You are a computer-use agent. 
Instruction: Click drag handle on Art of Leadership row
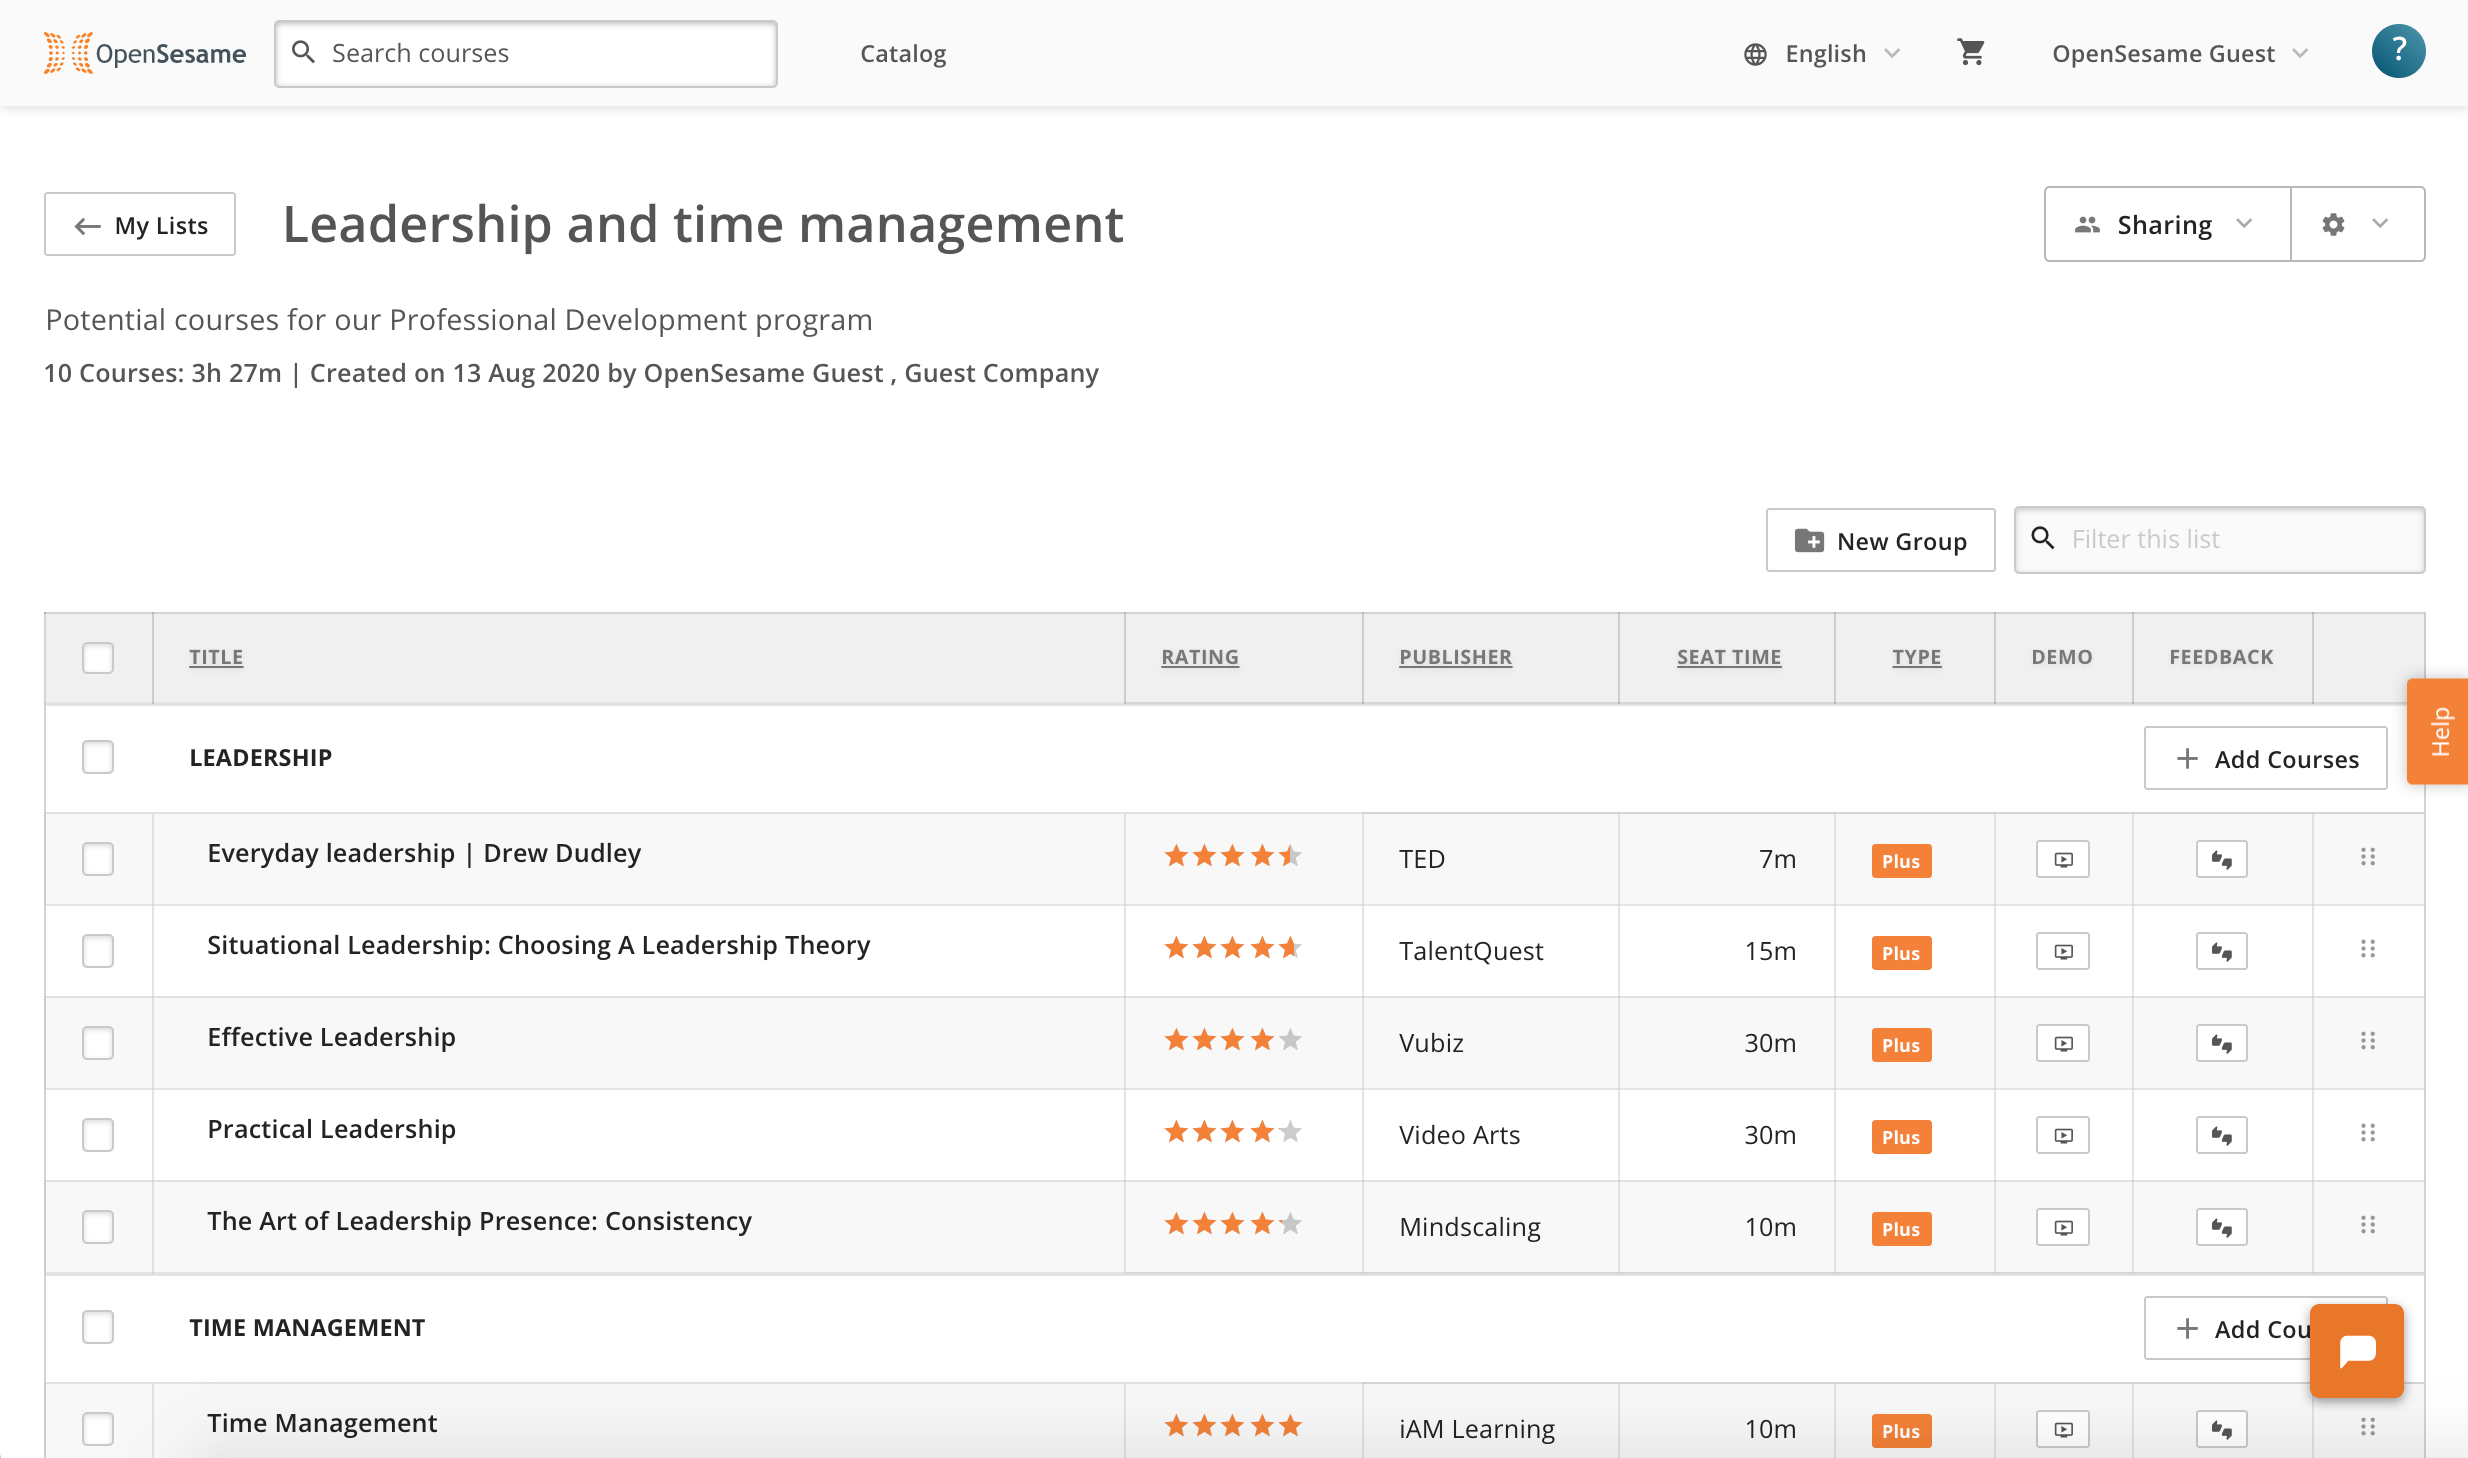(2368, 1225)
